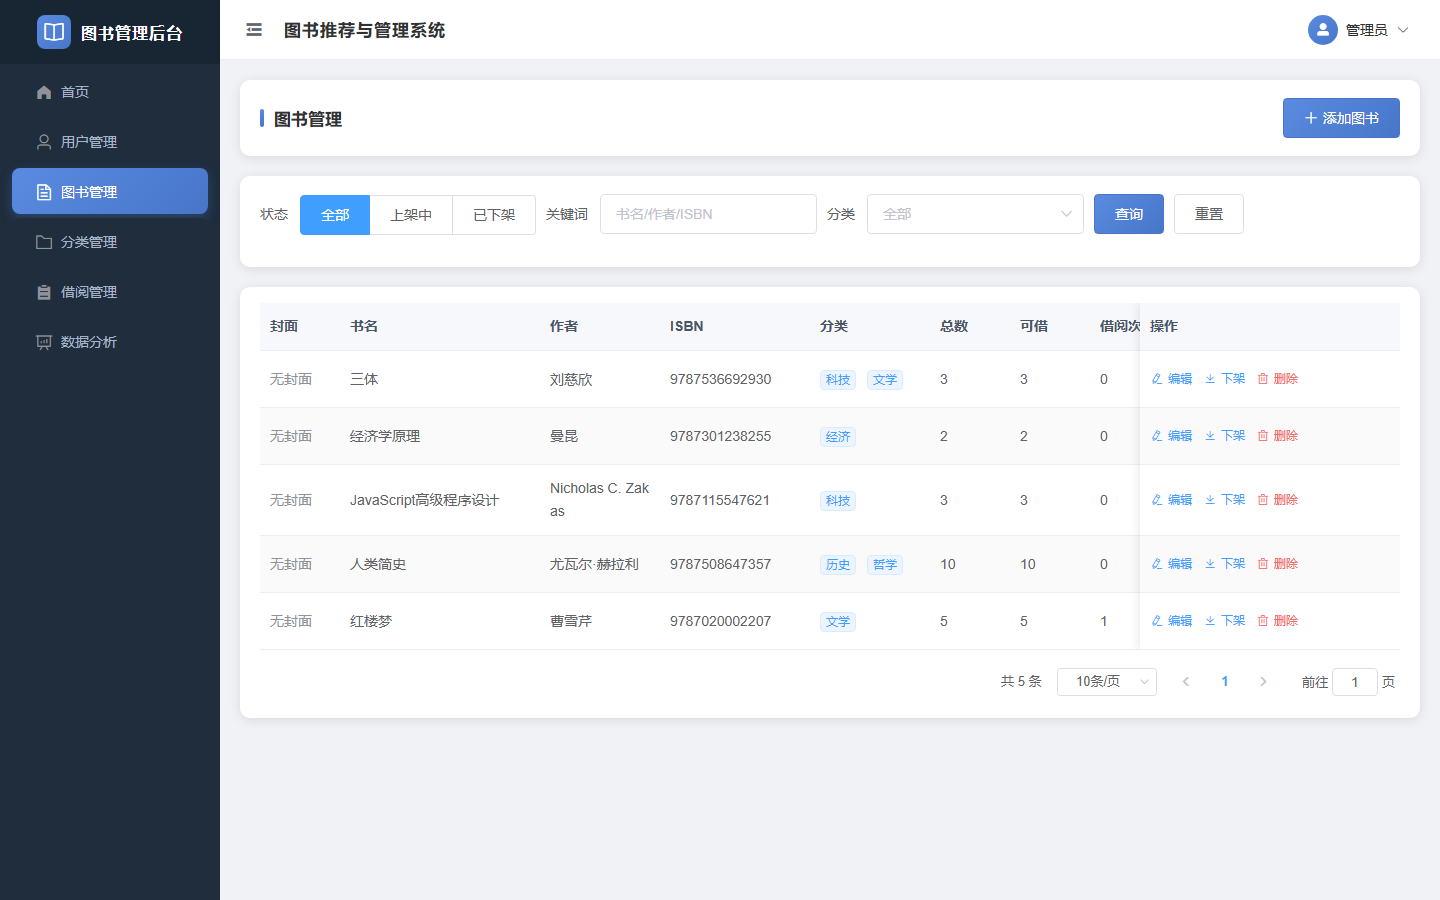Click the 添加图书 button

pyautogui.click(x=1341, y=118)
